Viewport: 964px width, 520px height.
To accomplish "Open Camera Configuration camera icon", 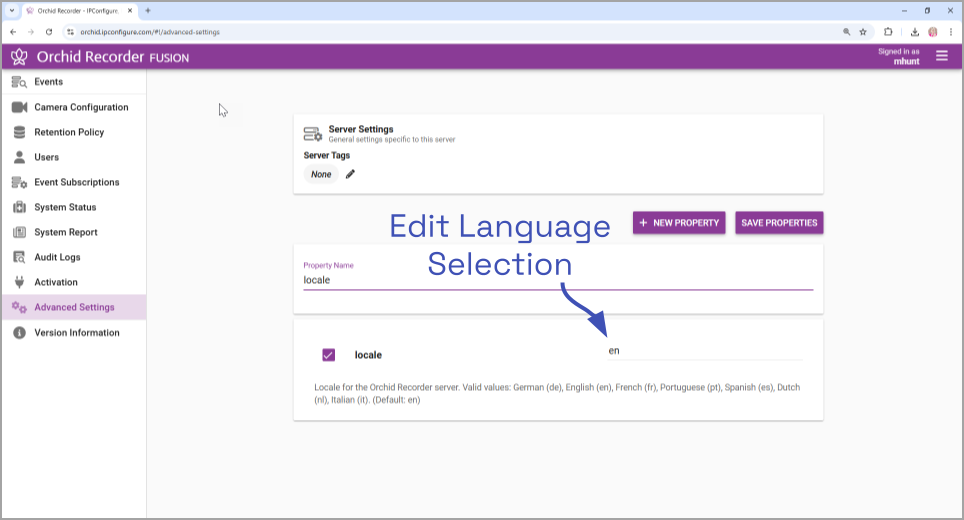I will [x=19, y=107].
